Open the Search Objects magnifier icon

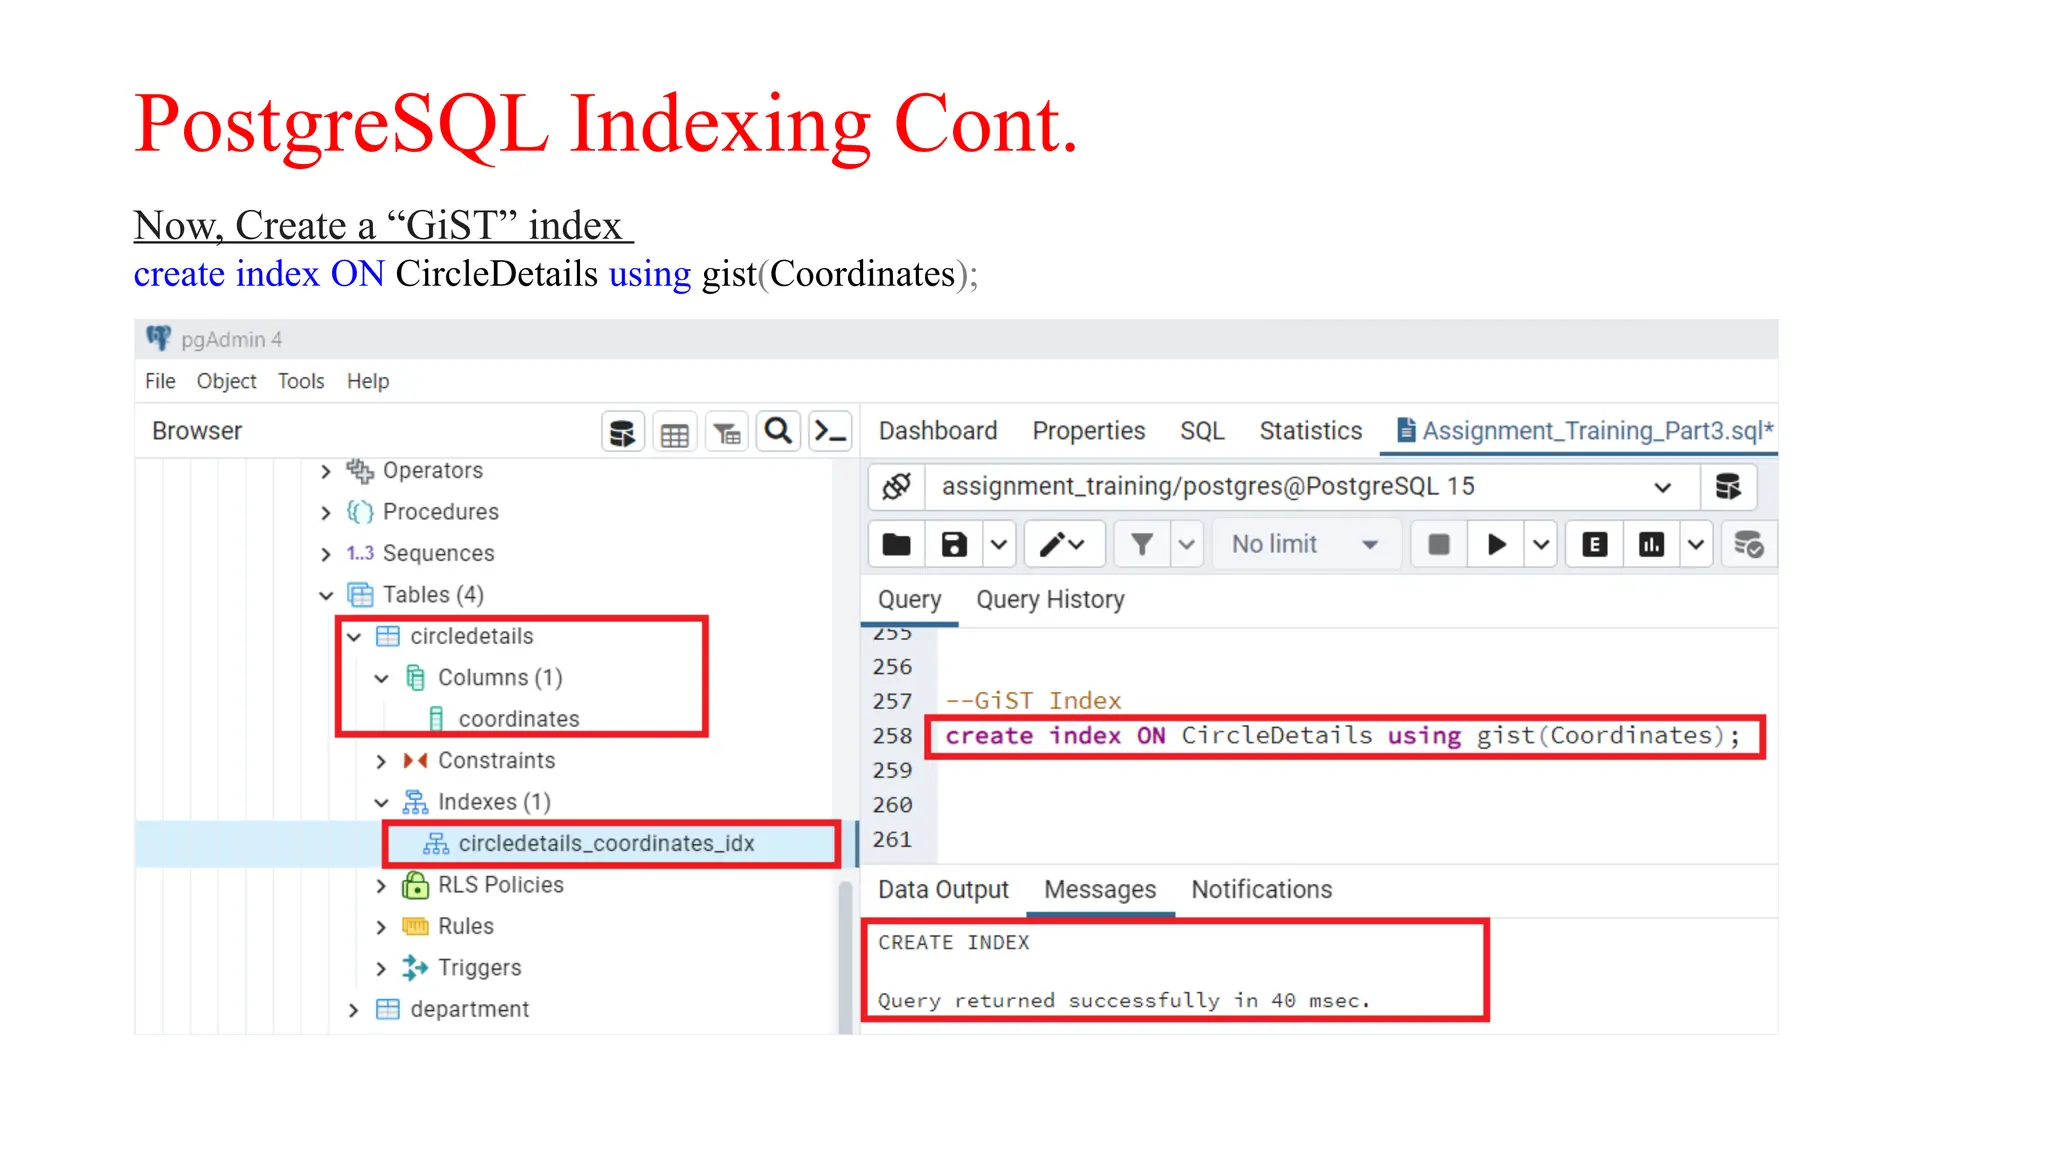(x=779, y=432)
